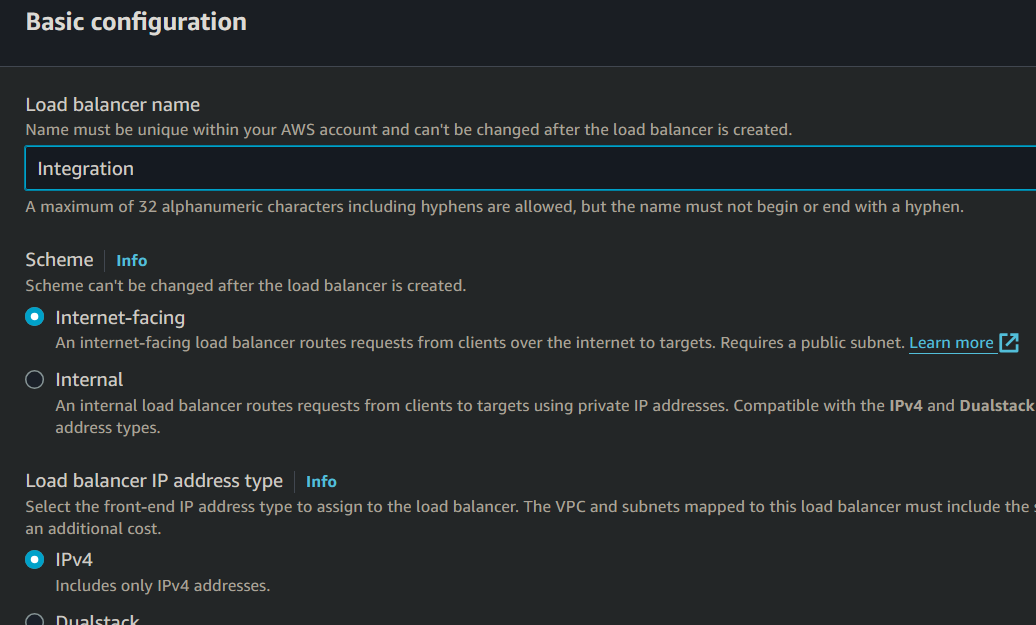Click the IPv4 option label text
This screenshot has width=1036, height=625.
(74, 560)
